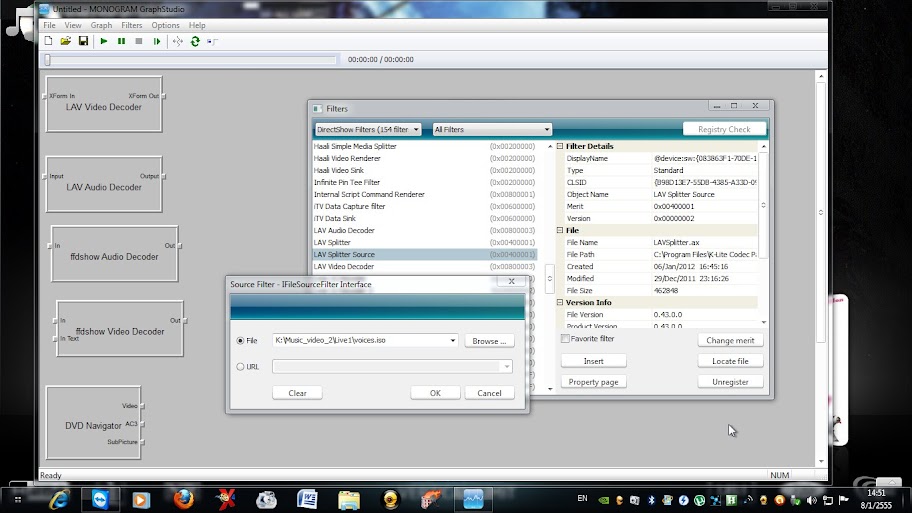The width and height of the screenshot is (912, 513).
Task: Click the frame step toolbar icon
Action: (x=156, y=41)
